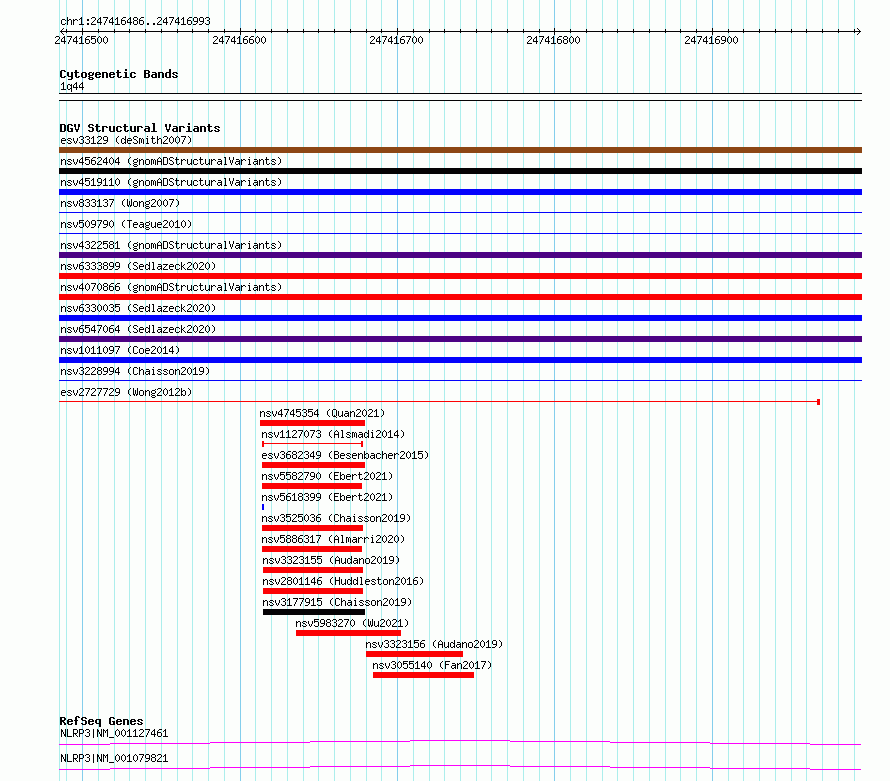Click the DGV Structural Variants track title
The image size is (890, 781).
coord(140,128)
